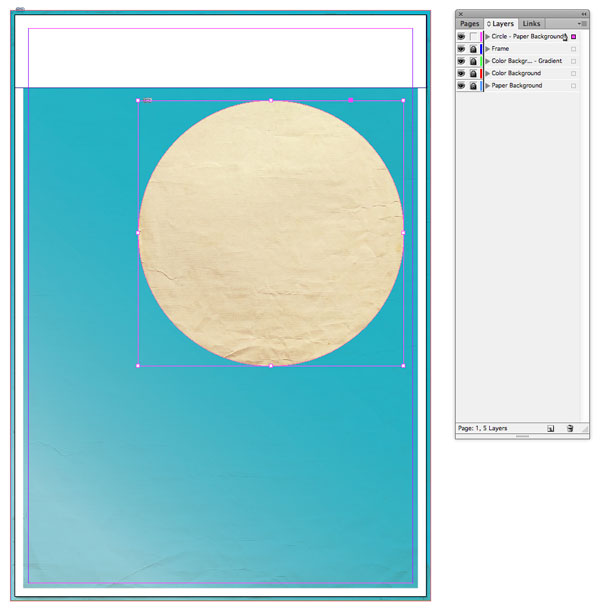The height and width of the screenshot is (612, 600).
Task: Expand the Frame layer contents
Action: tap(488, 49)
